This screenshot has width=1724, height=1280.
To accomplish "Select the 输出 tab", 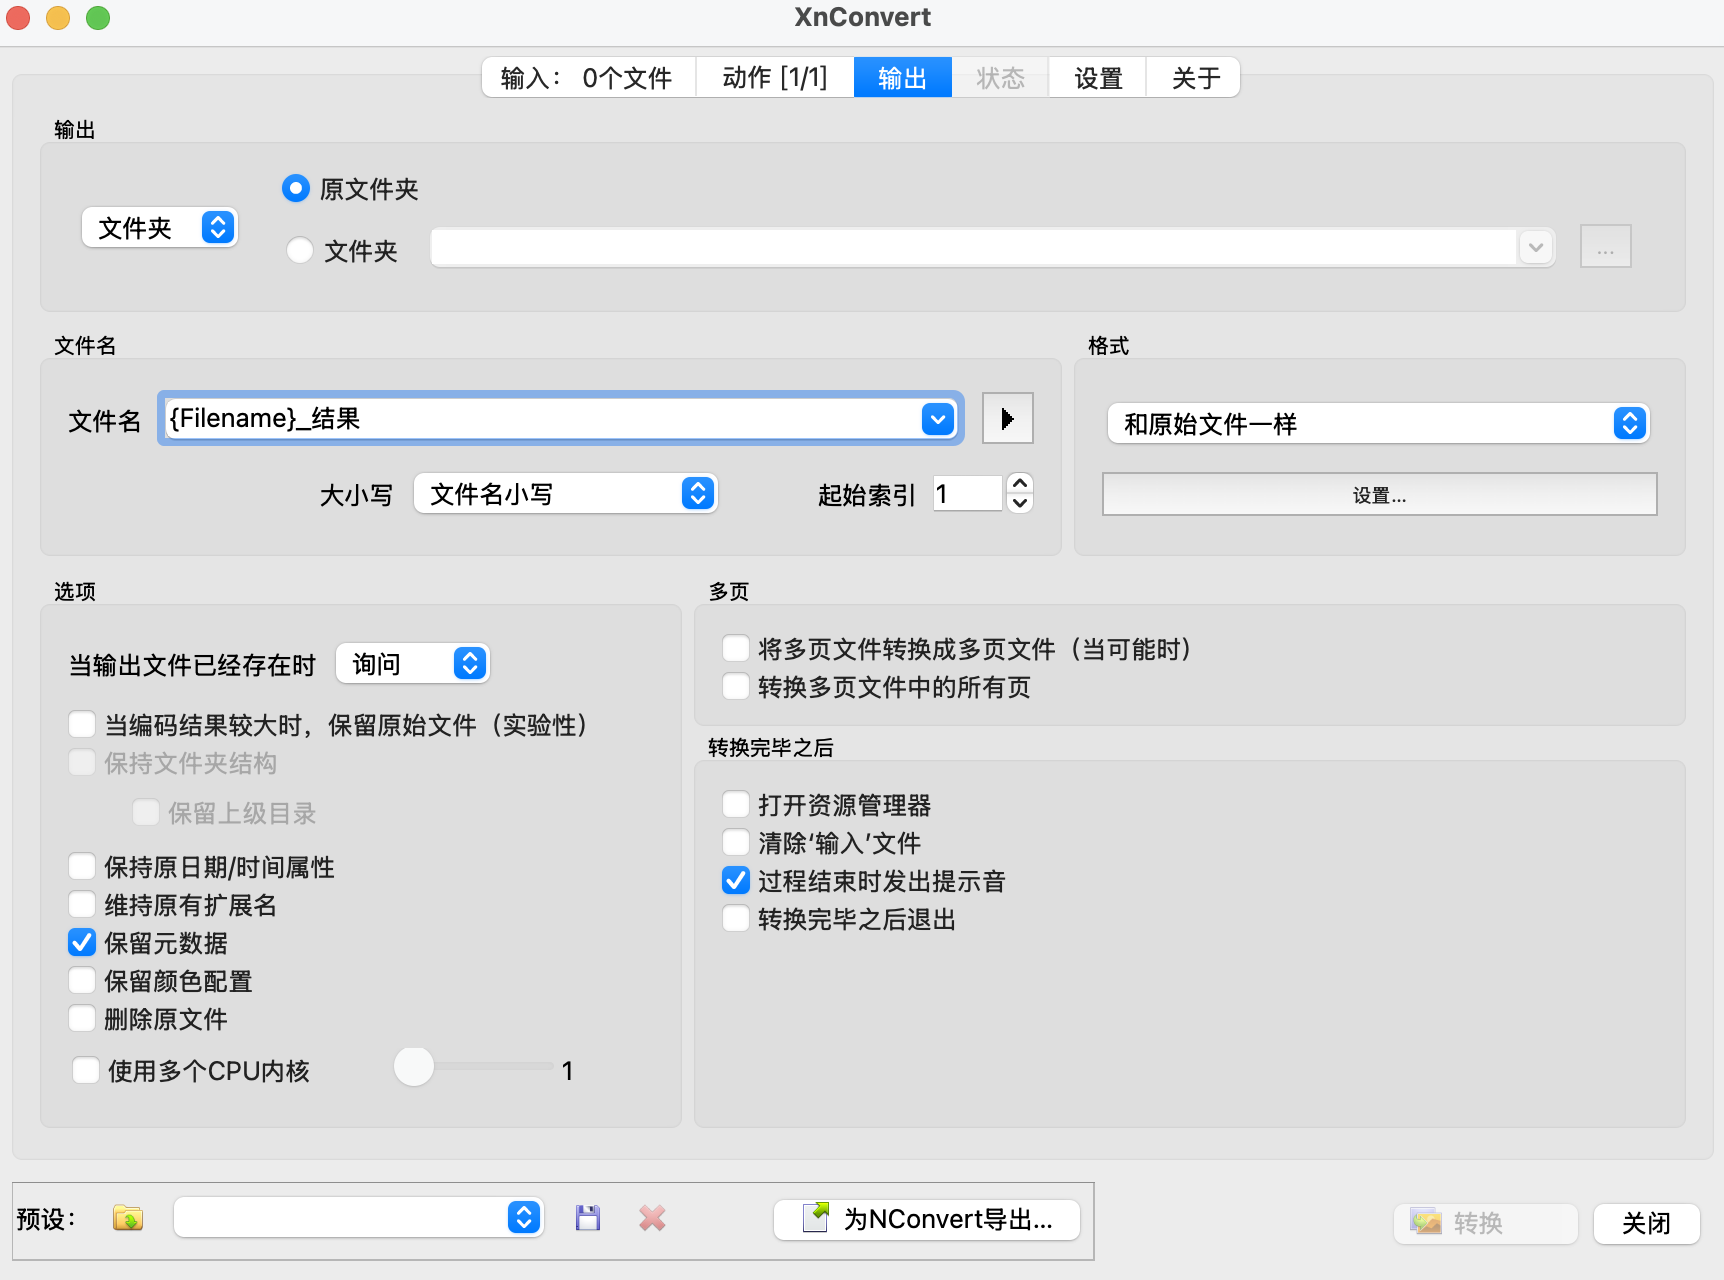I will (x=902, y=78).
